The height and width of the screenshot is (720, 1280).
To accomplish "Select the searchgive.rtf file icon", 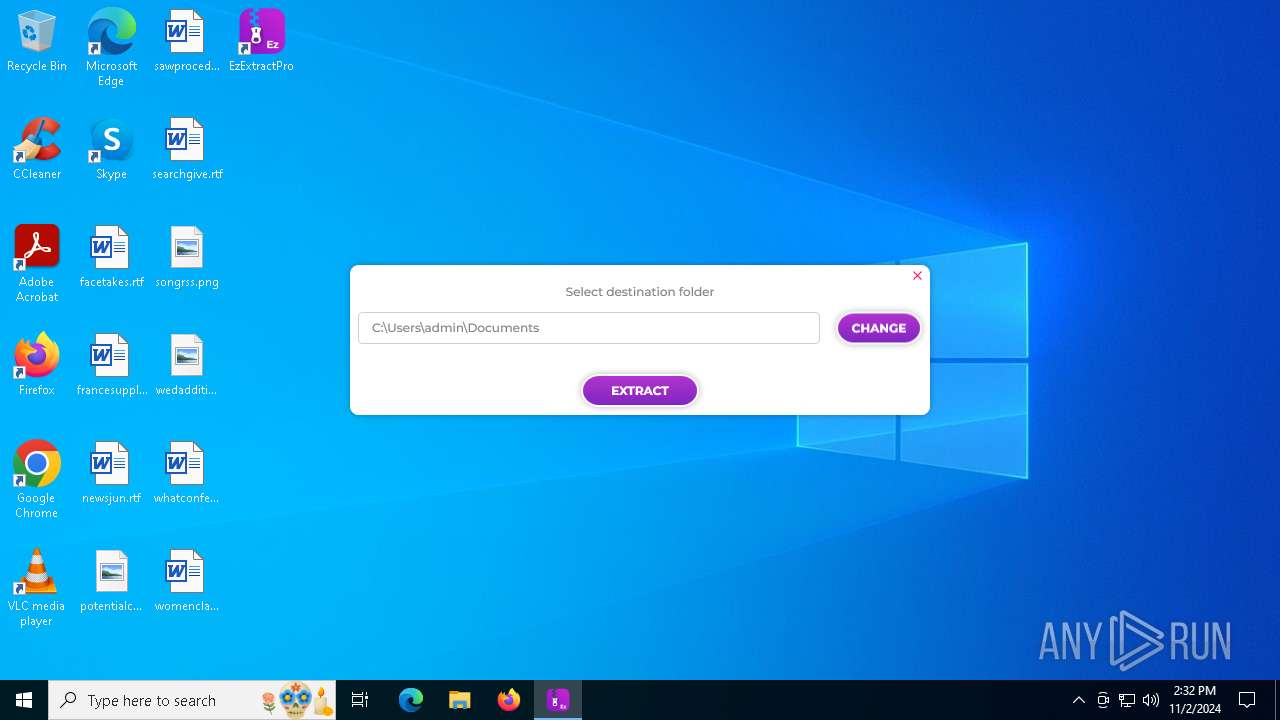I will (186, 149).
